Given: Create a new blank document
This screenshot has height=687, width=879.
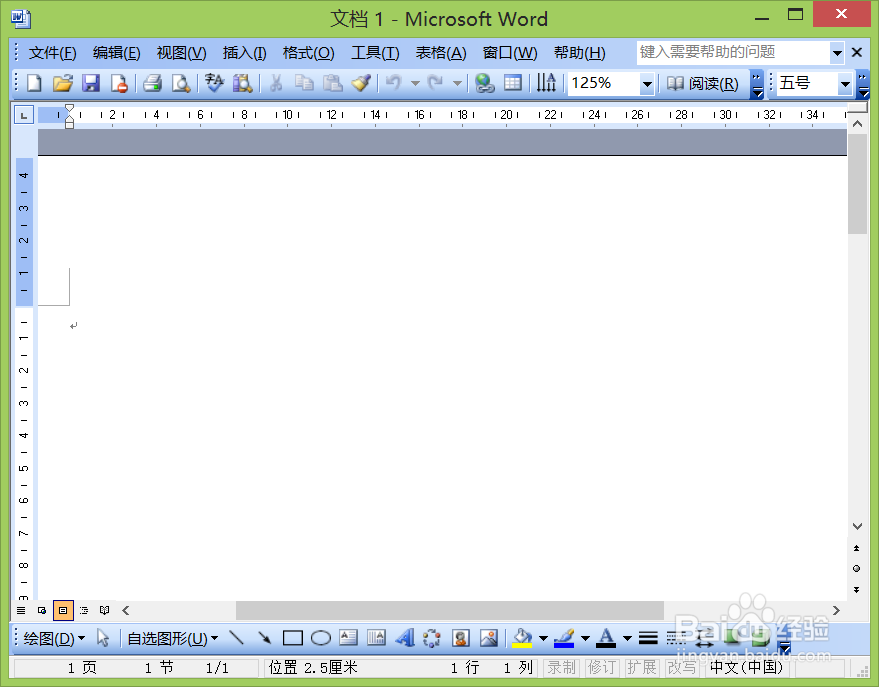Looking at the screenshot, I should click(x=34, y=83).
